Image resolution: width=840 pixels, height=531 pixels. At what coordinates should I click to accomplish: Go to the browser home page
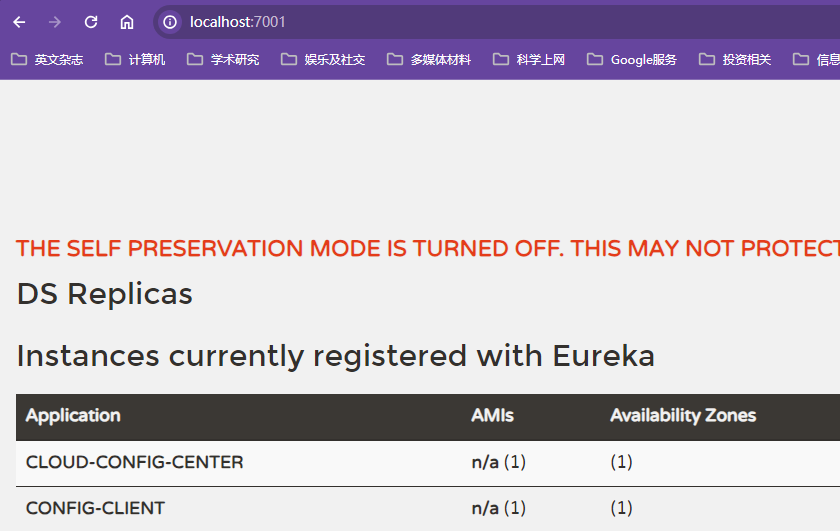click(127, 22)
